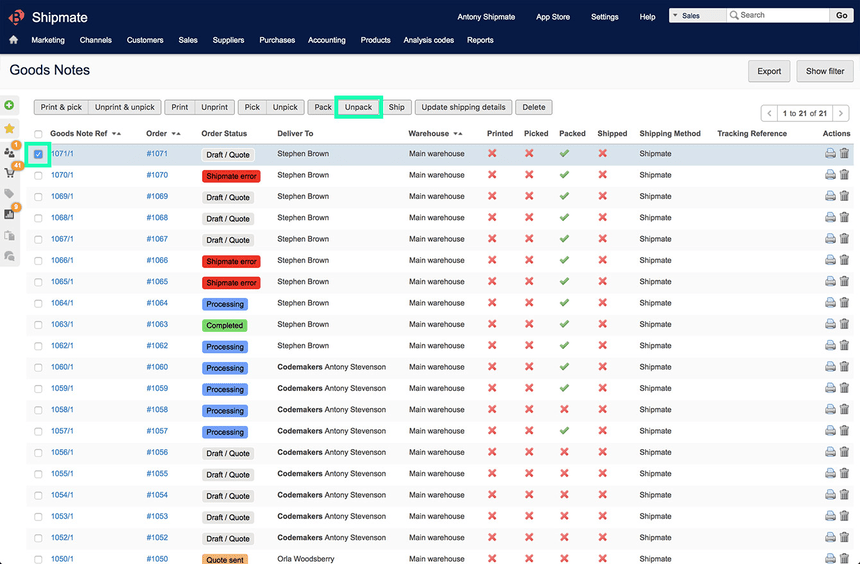Open the App Store link
Image resolution: width=860 pixels, height=564 pixels.
coord(553,17)
